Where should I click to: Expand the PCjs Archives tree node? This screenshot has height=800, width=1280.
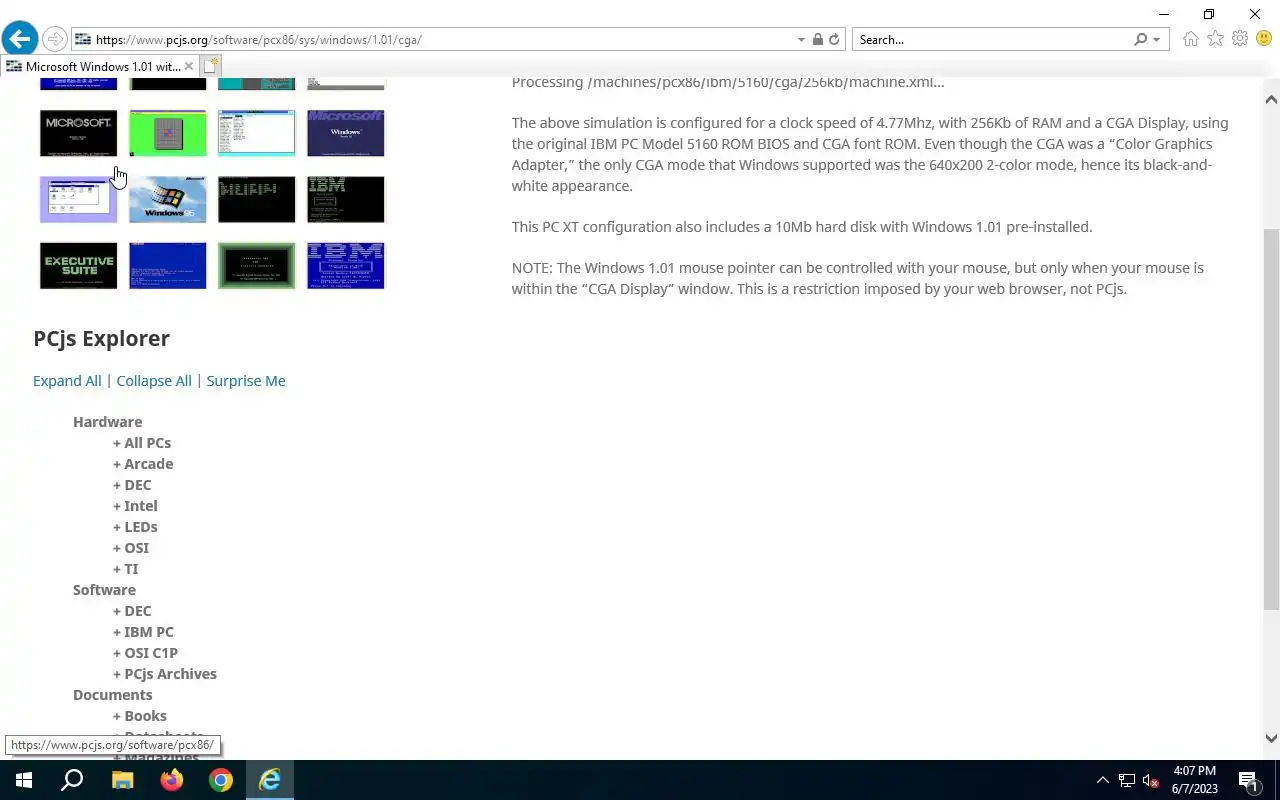click(x=165, y=673)
